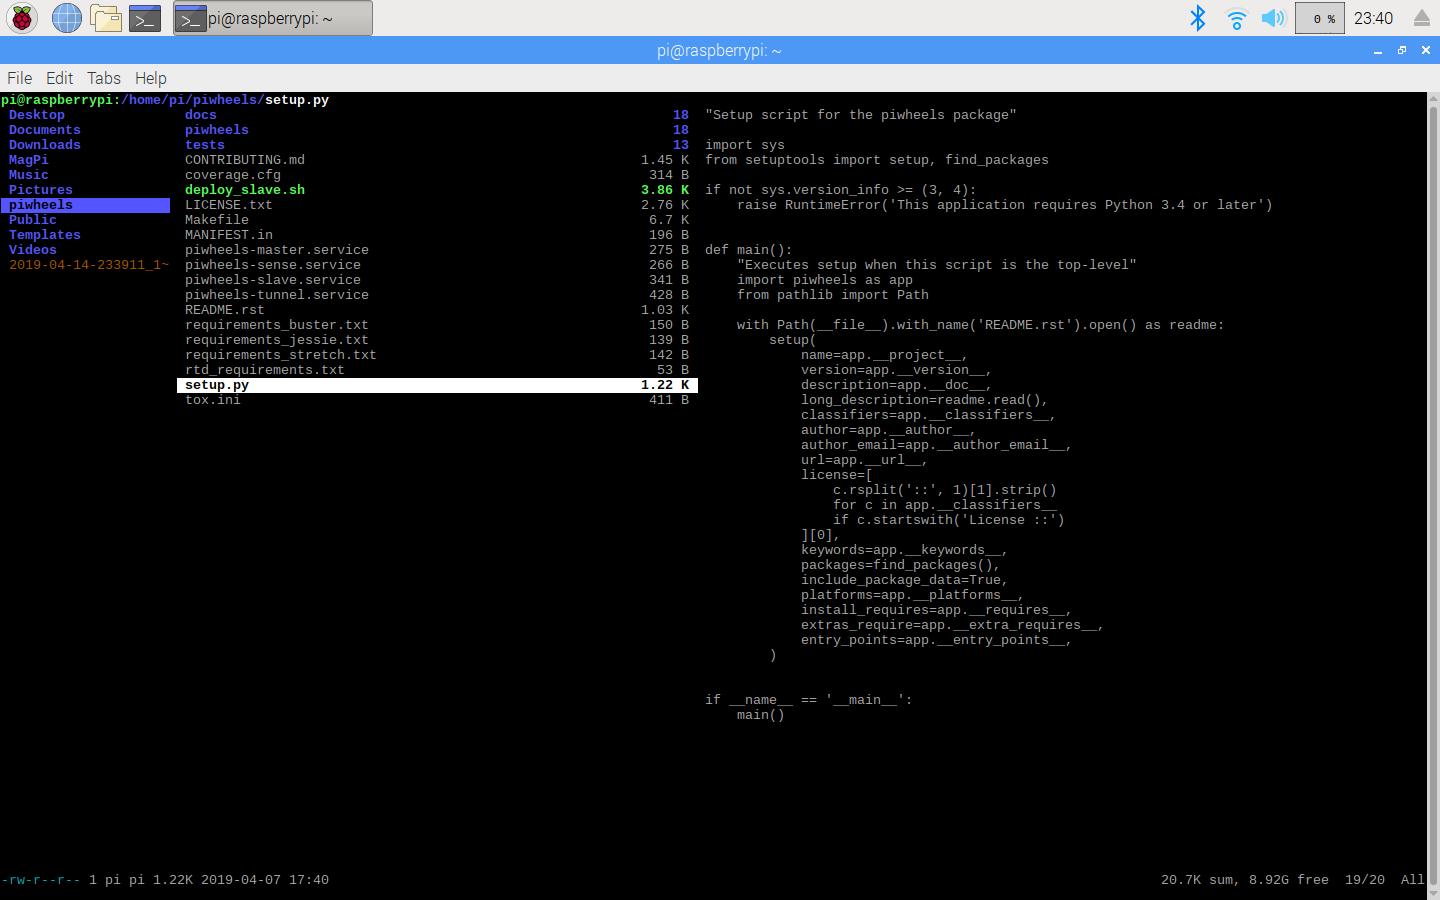The width and height of the screenshot is (1440, 900).
Task: Select the Music directory
Action: point(29,175)
